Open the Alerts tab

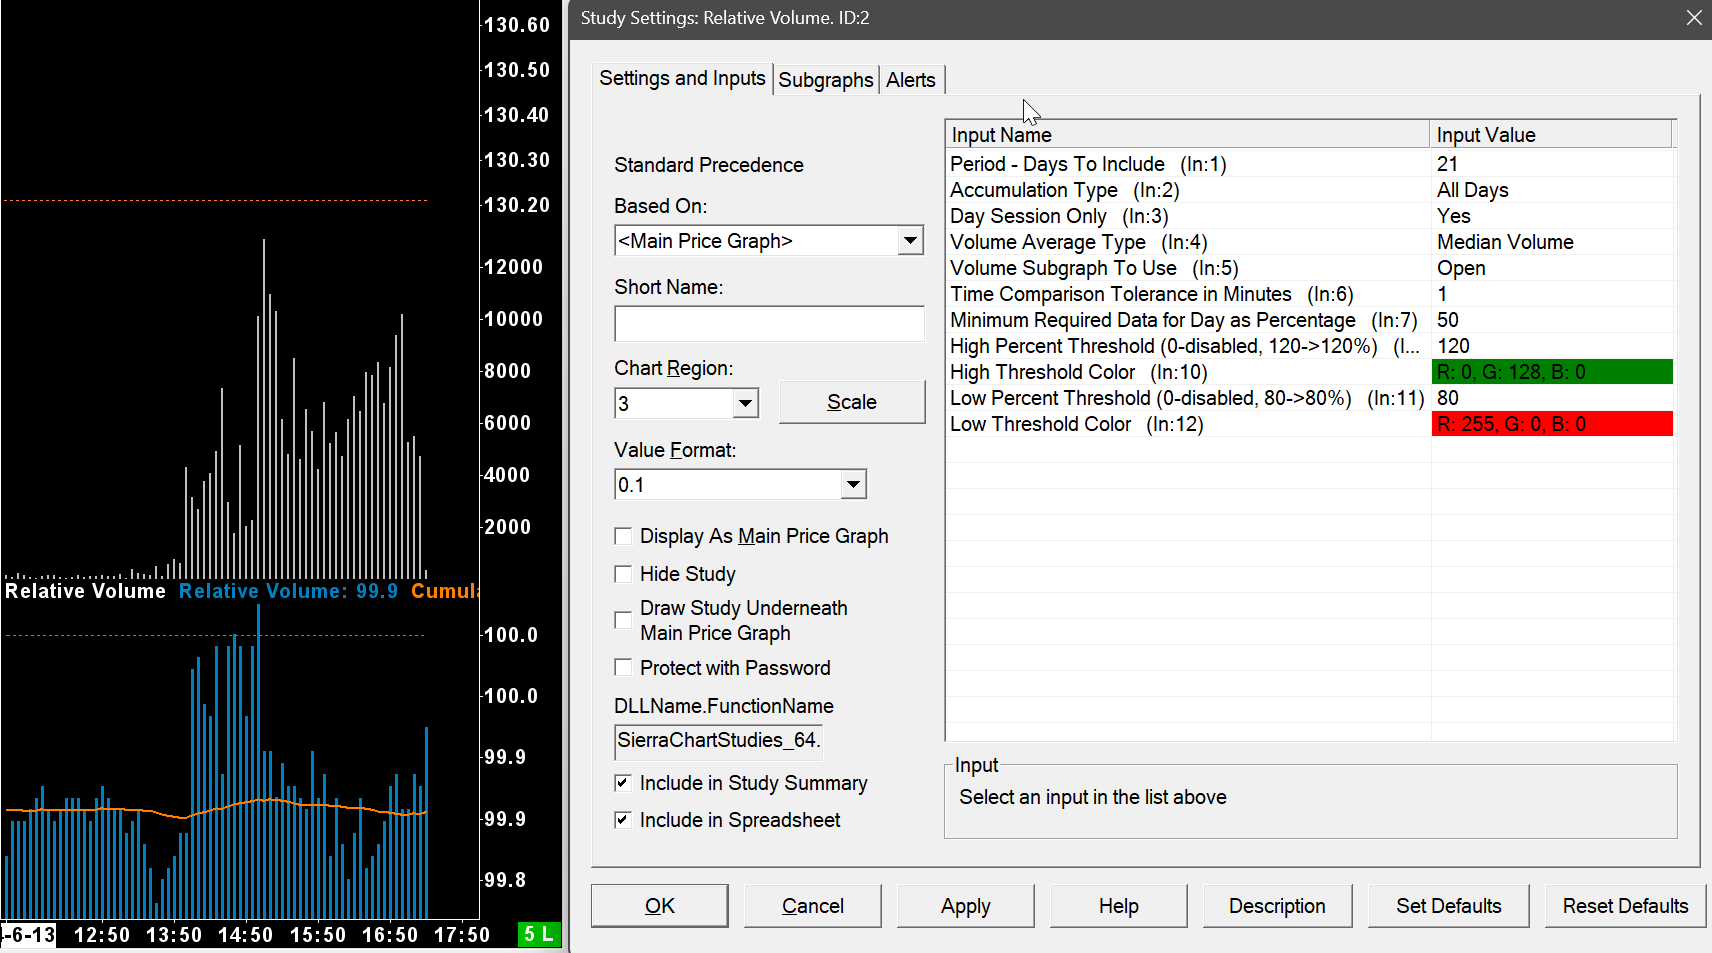(910, 80)
